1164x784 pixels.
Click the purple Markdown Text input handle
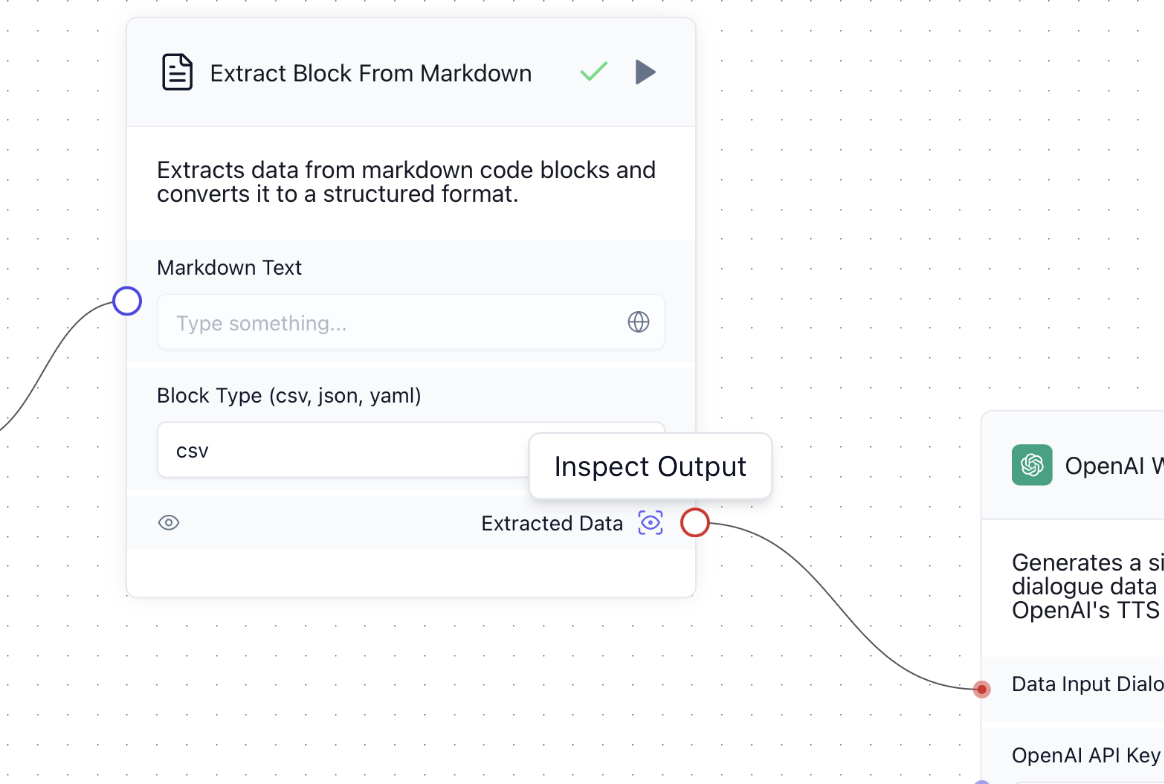(127, 301)
